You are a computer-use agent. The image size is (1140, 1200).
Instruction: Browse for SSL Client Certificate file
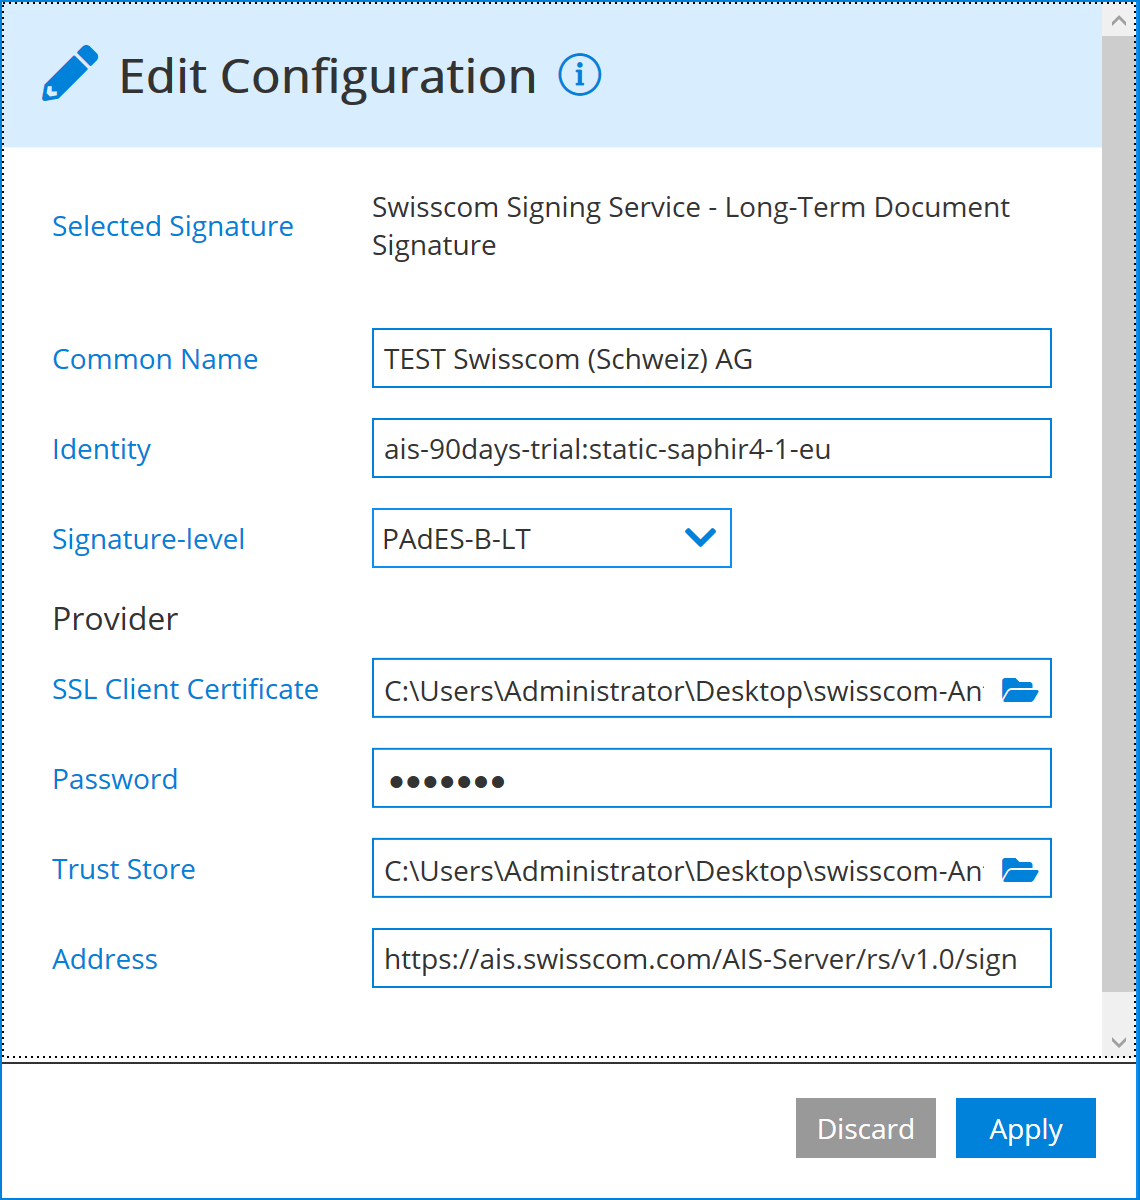[x=1020, y=689]
